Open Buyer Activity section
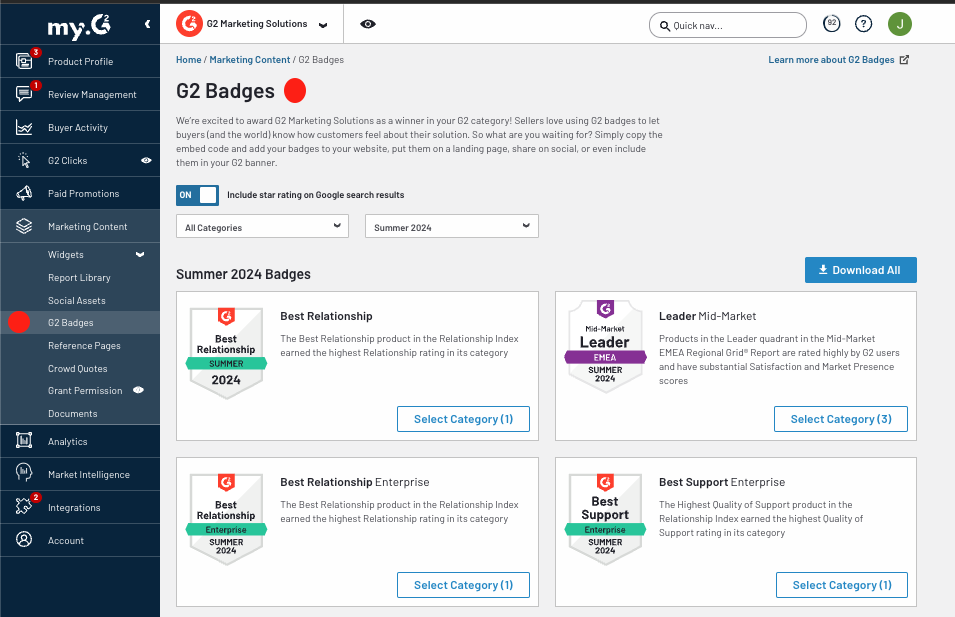This screenshot has height=617, width=955. (80, 127)
